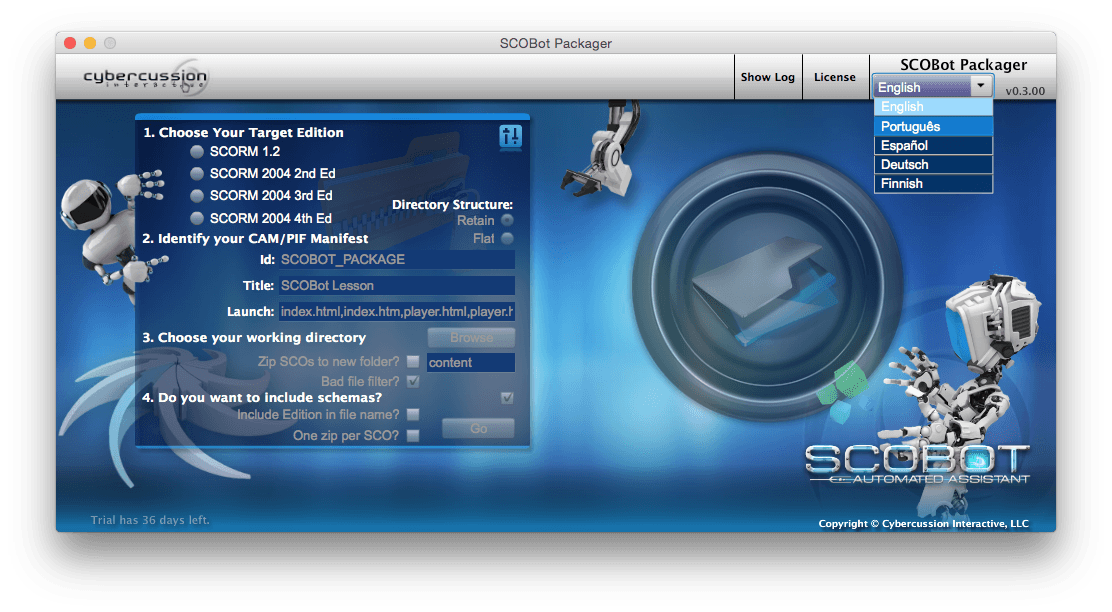Viewport: 1112px width, 612px height.
Task: Click the blue package info icon
Action: [510, 134]
